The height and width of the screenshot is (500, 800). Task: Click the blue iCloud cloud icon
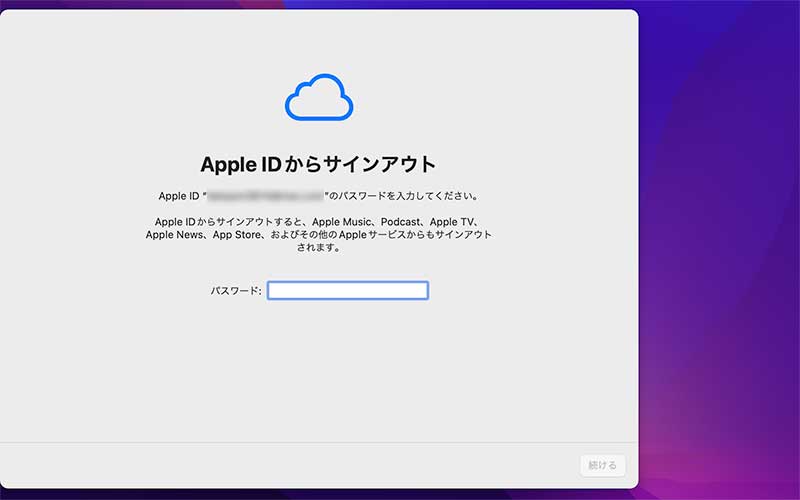319,97
